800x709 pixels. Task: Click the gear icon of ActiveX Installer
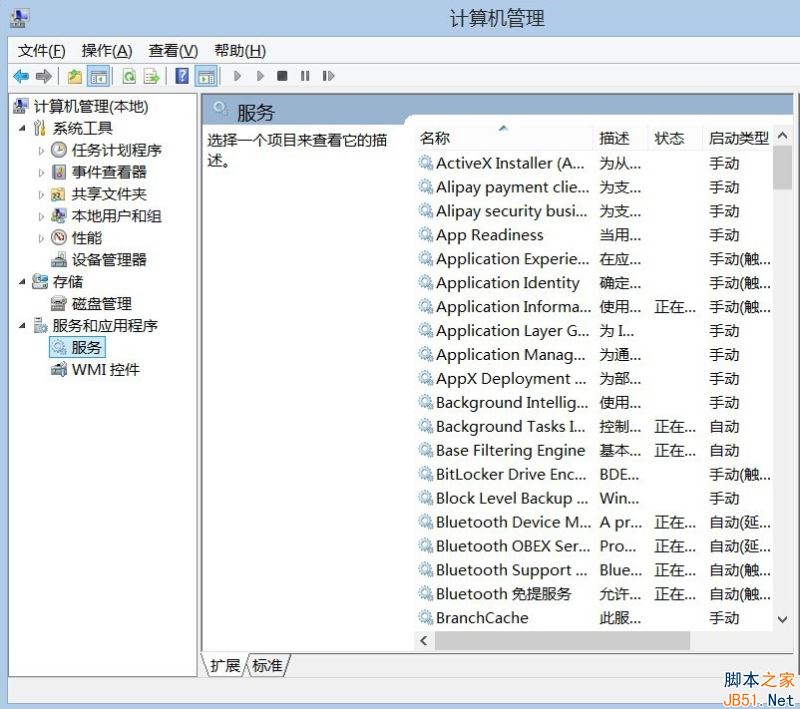pos(426,163)
